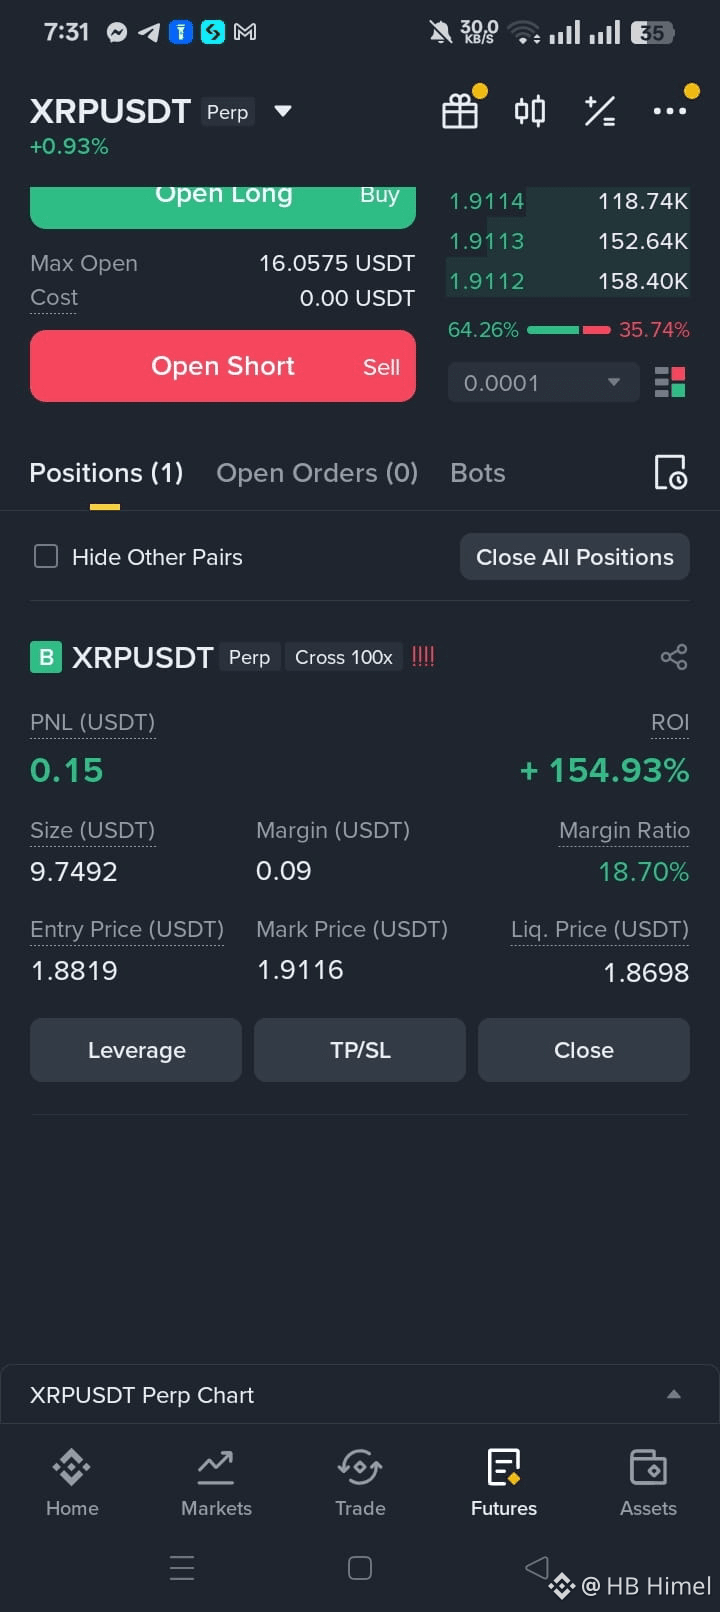720x1612 pixels.
Task: Expand the XRPUSDT pair selector arrow
Action: [x=283, y=111]
